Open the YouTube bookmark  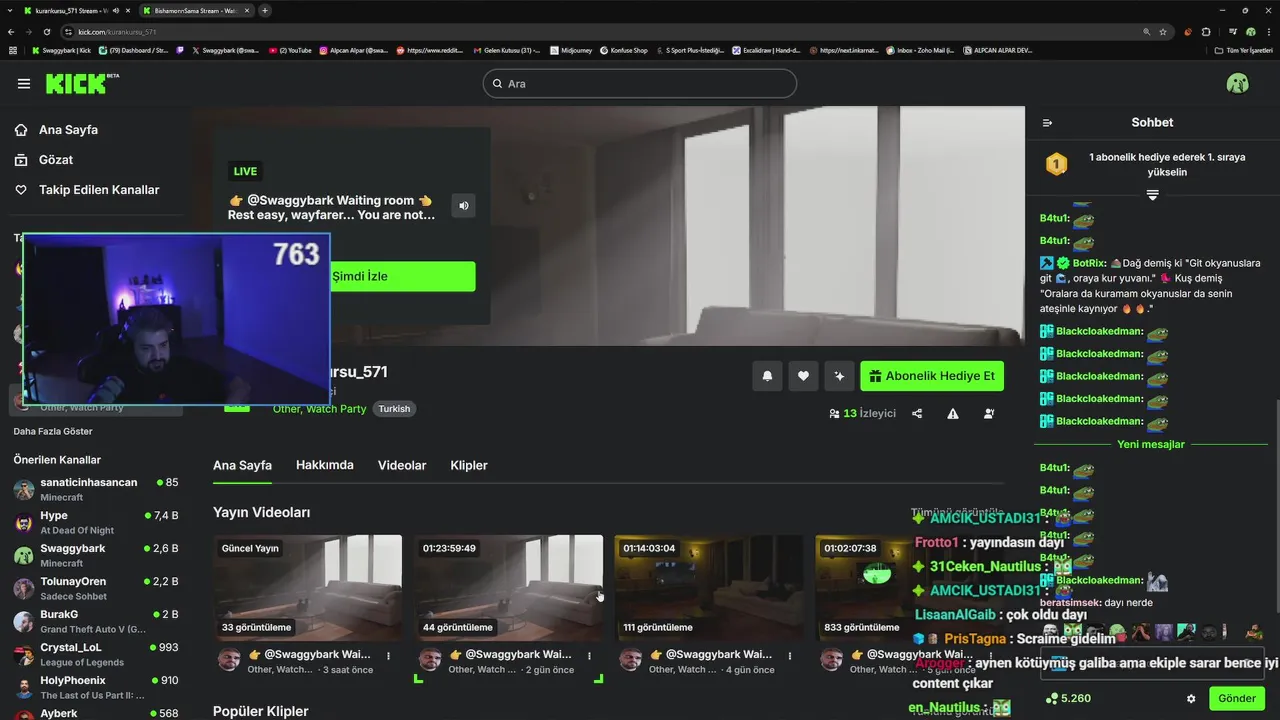(x=290, y=50)
